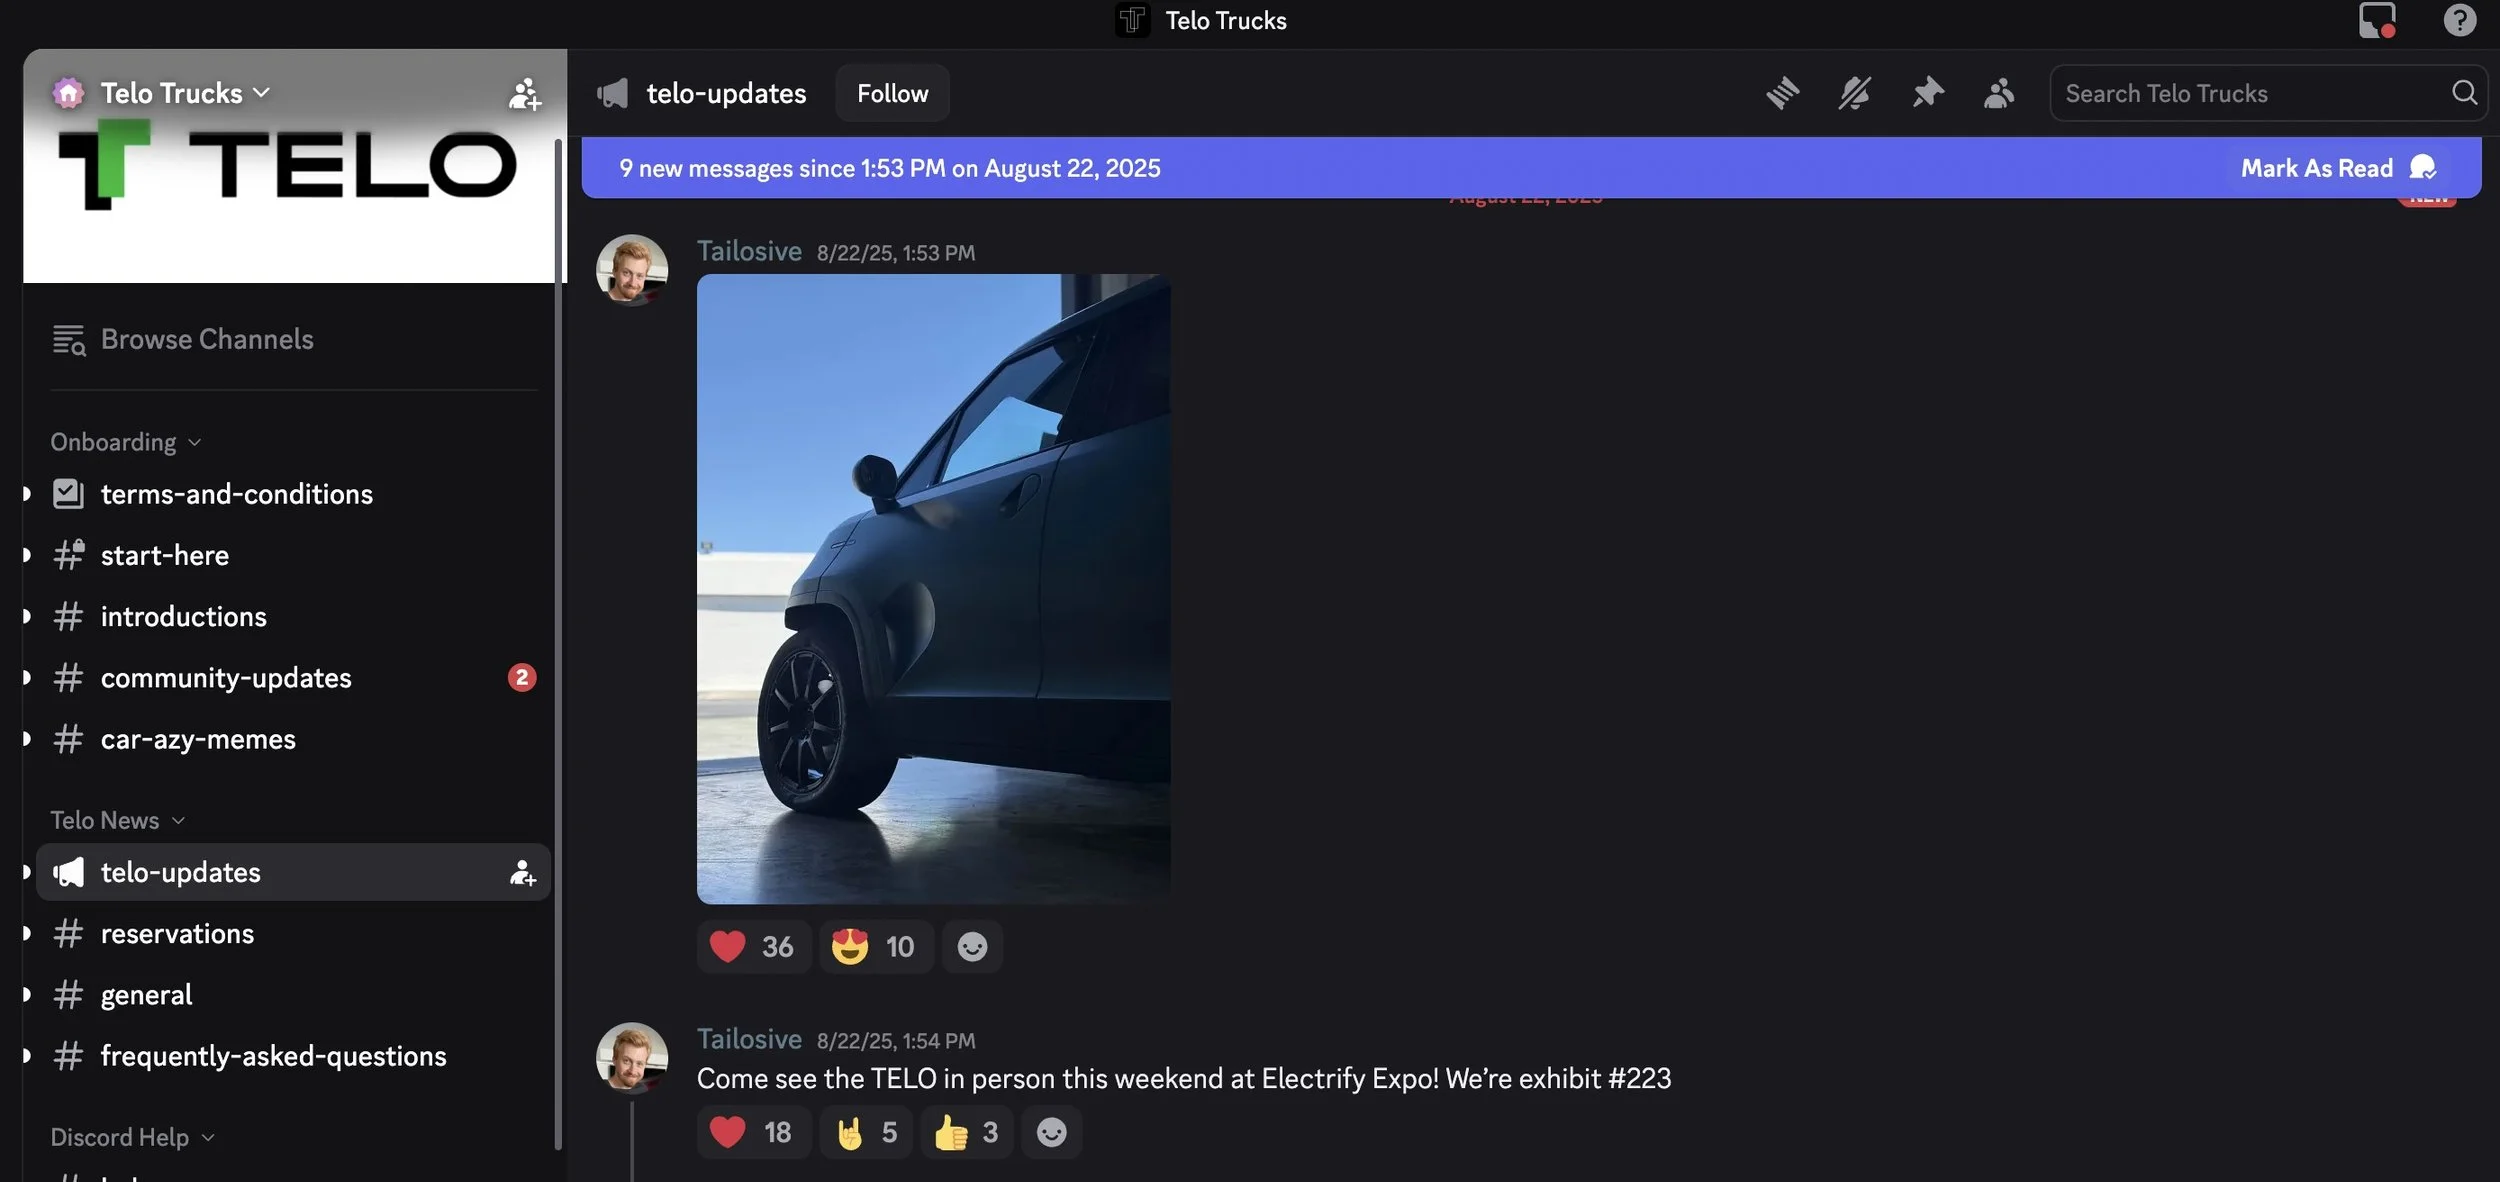Screen dimensions: 2500x1182
Task: Open pinned messages with the pin icon
Action: pos(1927,93)
